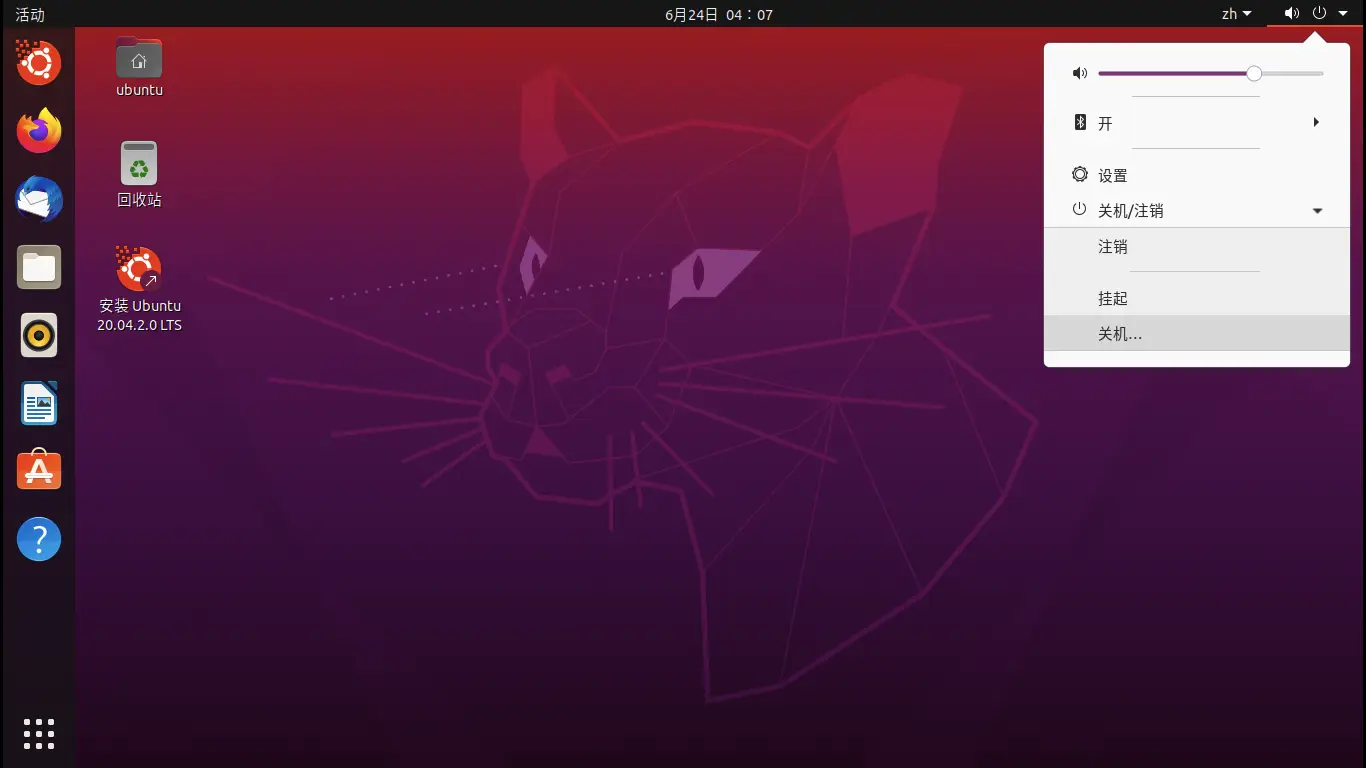Open the Files manager in dock
Viewport: 1366px width, 768px height.
pos(39,267)
